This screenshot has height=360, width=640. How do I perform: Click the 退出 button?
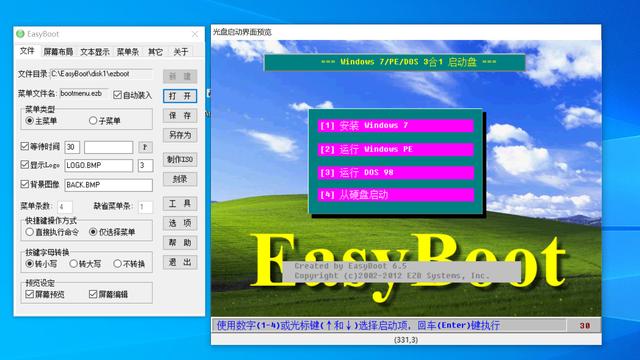click(x=180, y=262)
